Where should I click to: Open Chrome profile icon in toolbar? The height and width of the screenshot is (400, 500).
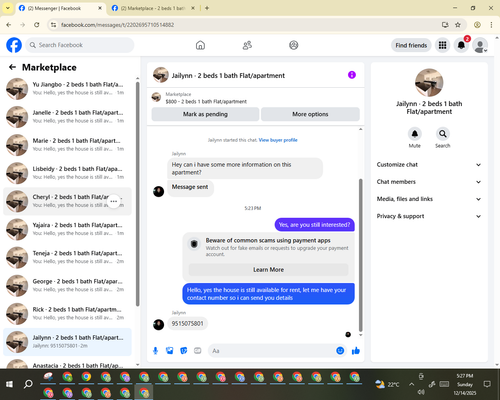pyautogui.click(x=477, y=25)
